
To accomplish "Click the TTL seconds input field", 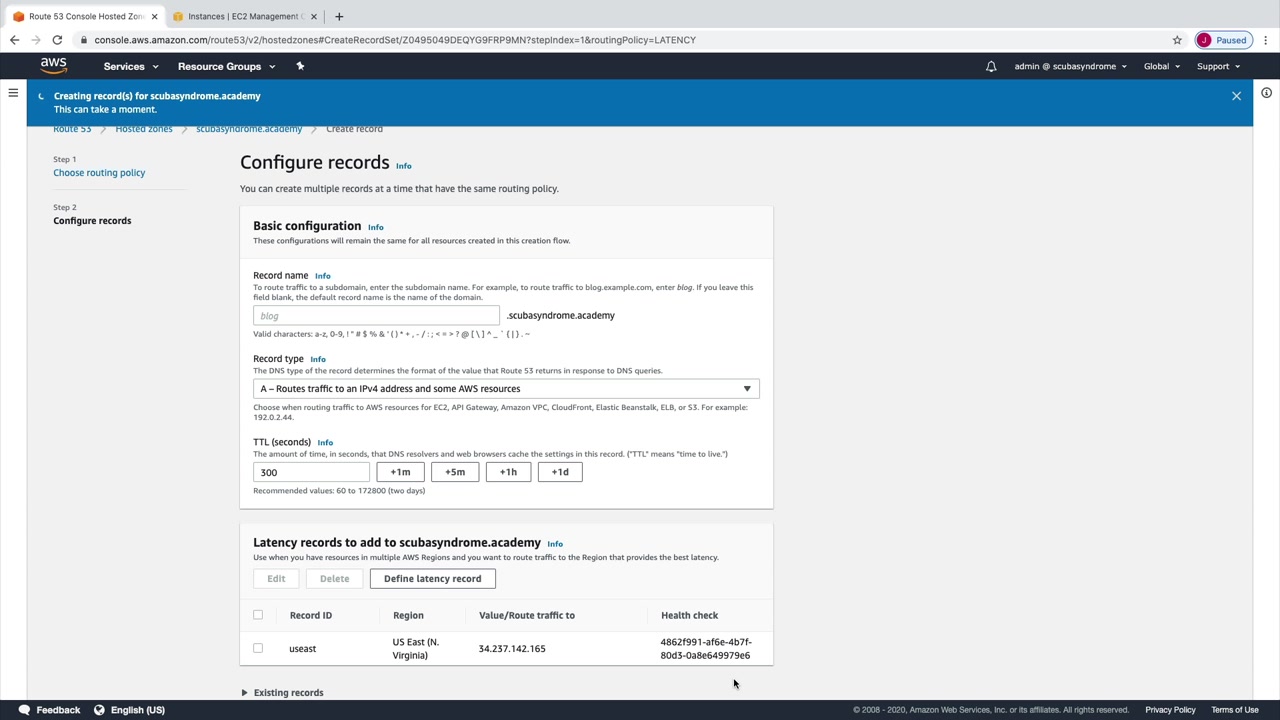I will coord(311,472).
